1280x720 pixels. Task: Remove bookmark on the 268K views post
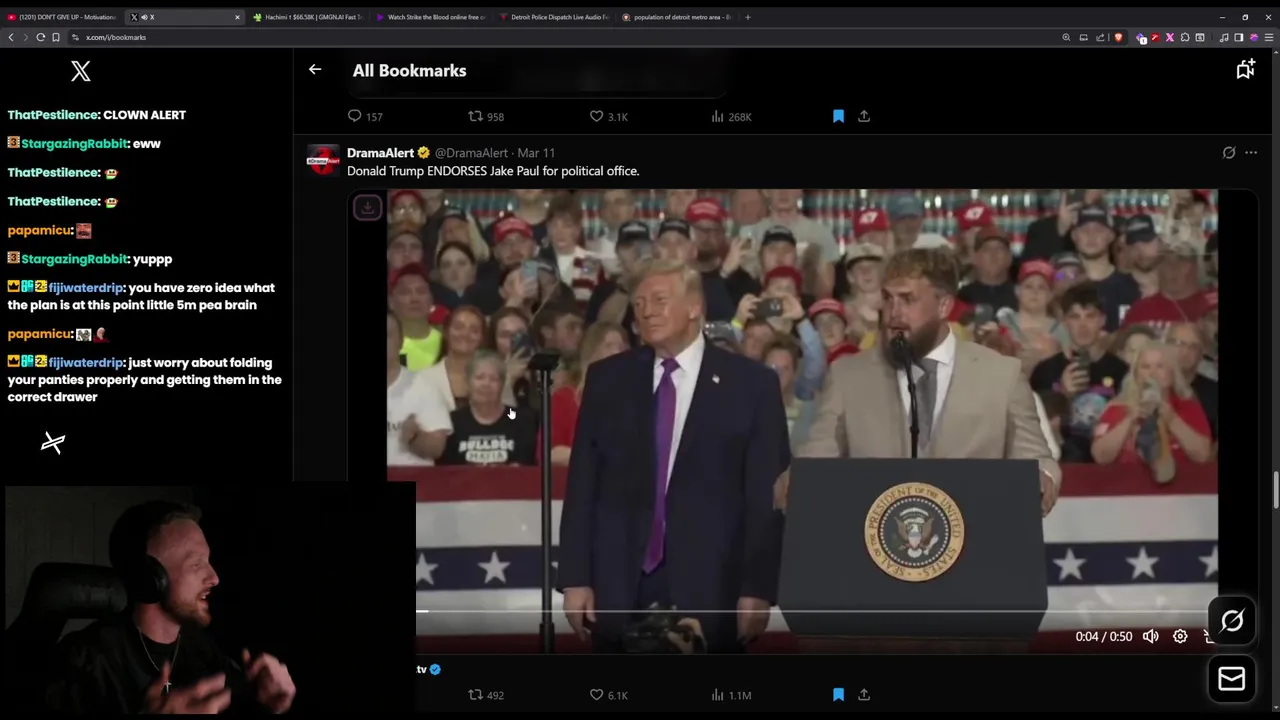click(x=838, y=117)
